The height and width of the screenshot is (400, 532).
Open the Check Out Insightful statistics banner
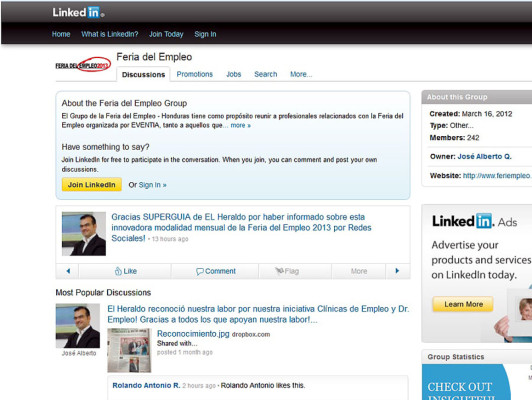pyautogui.click(x=466, y=382)
